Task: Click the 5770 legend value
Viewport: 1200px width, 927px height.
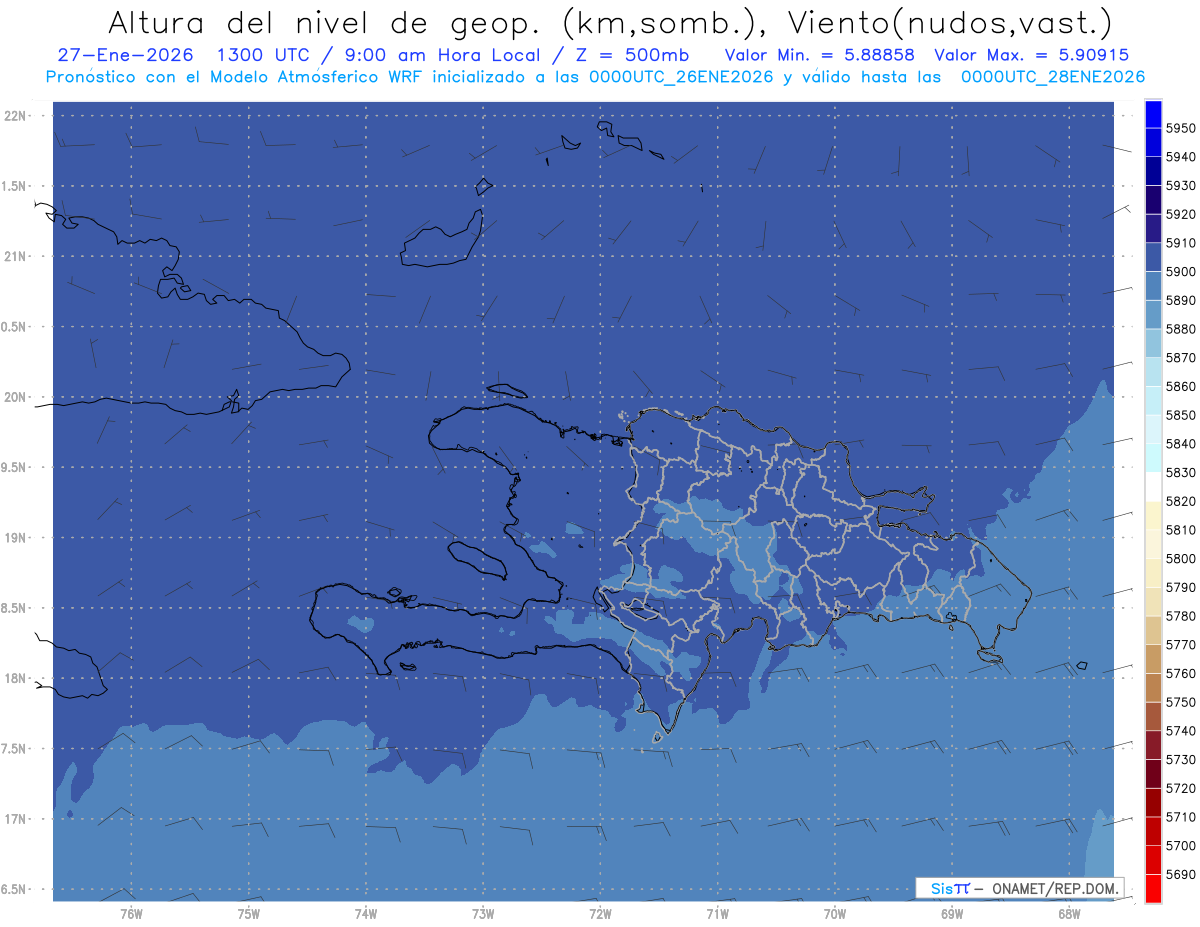Action: point(1180,645)
